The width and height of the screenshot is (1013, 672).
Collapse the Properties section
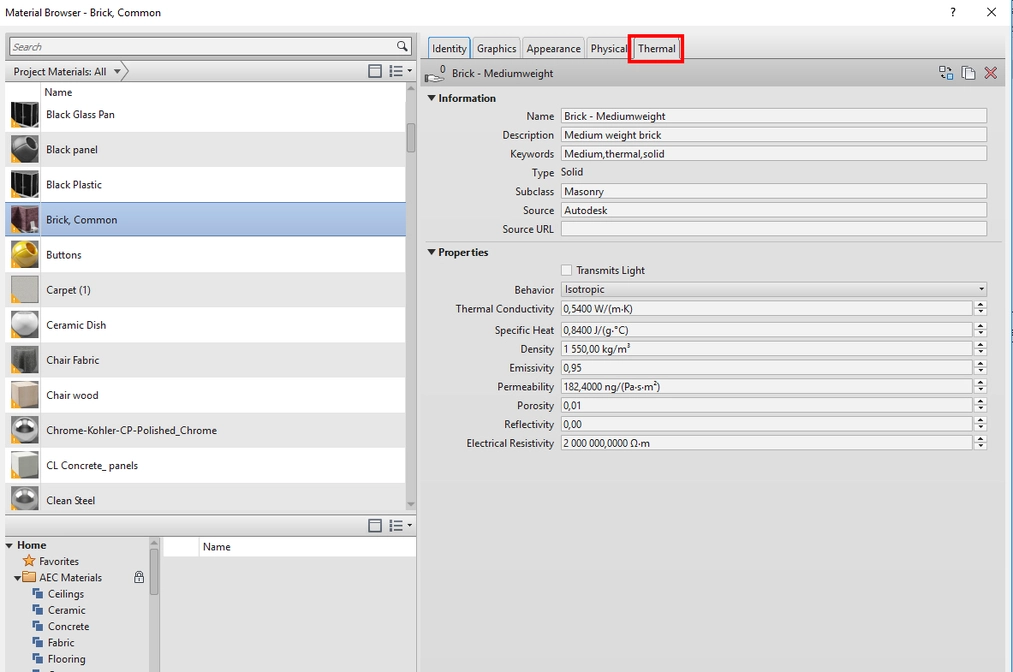(x=432, y=252)
